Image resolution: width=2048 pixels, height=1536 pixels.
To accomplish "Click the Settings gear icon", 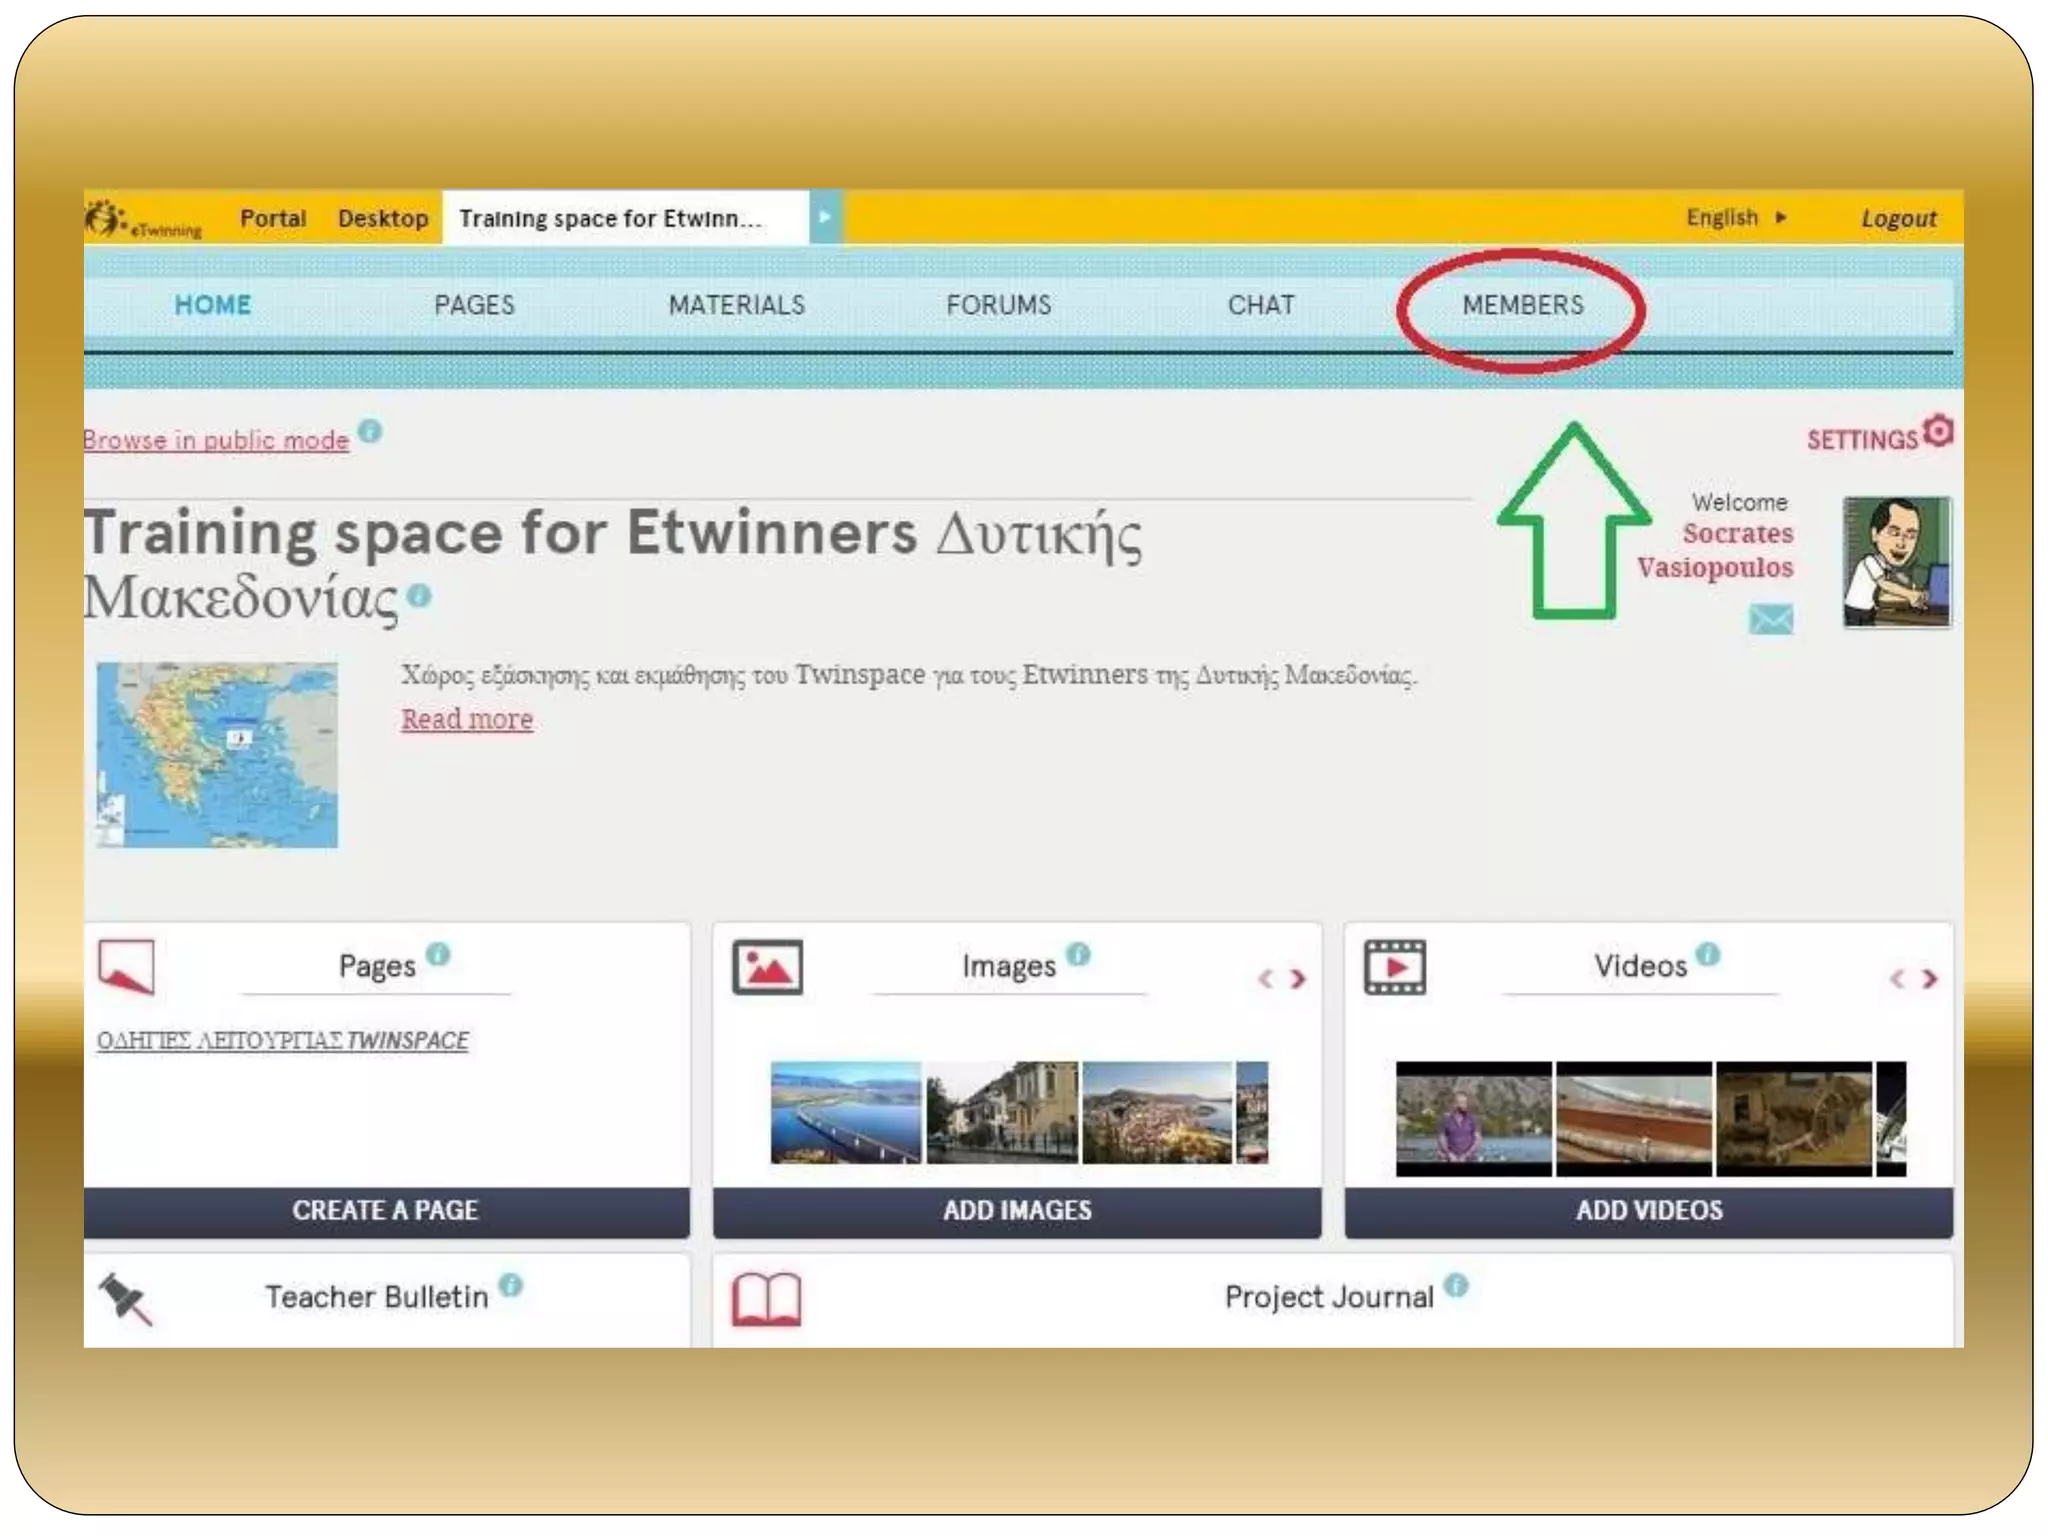I will coord(1938,432).
